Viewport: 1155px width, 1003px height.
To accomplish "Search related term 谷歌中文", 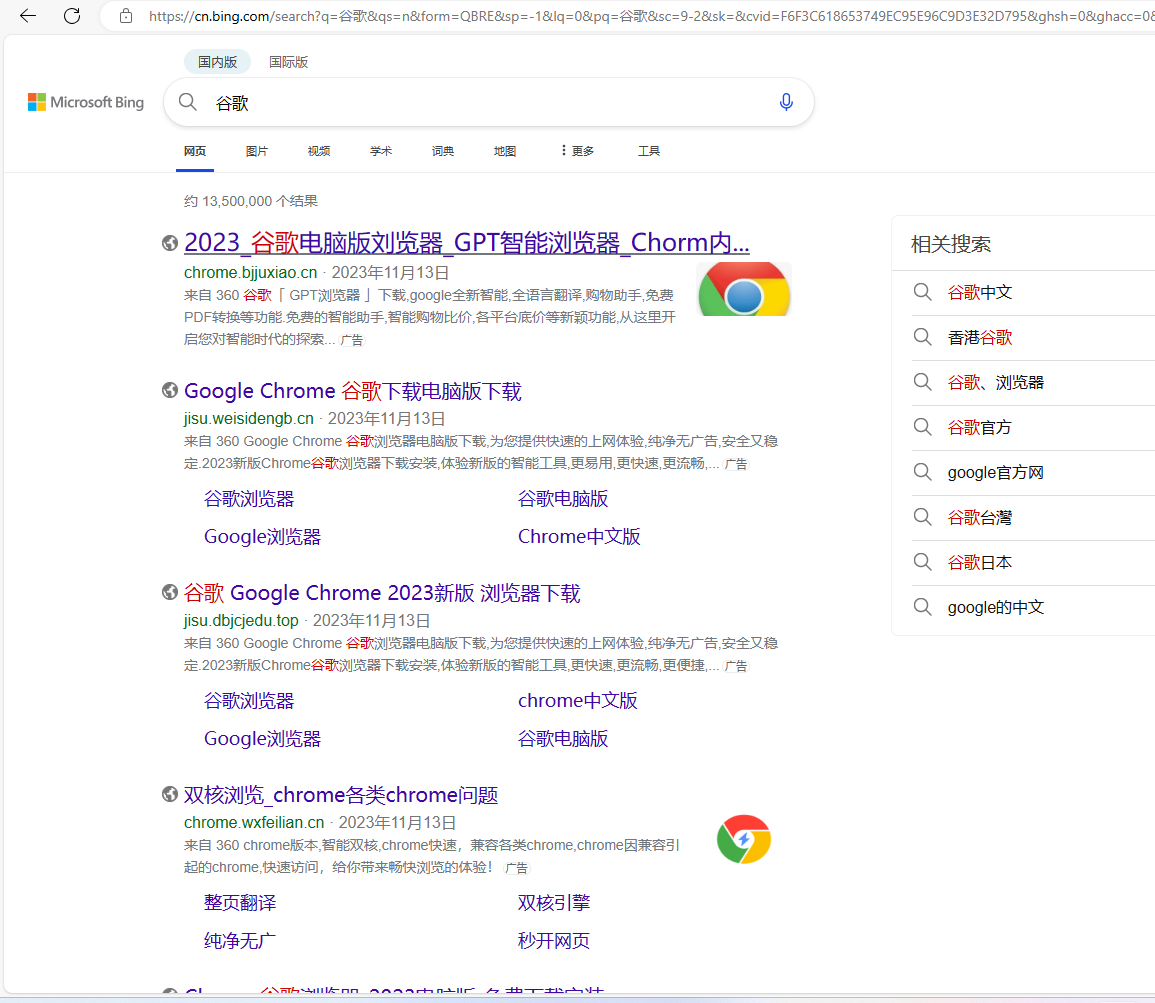I will point(980,292).
